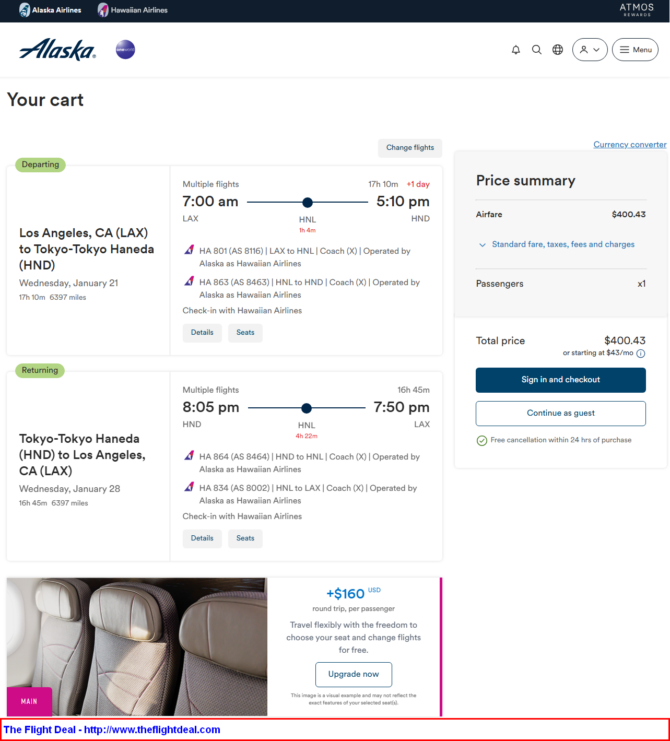This screenshot has height=741, width=670.
Task: Open Details for the returning flight
Action: coord(202,538)
